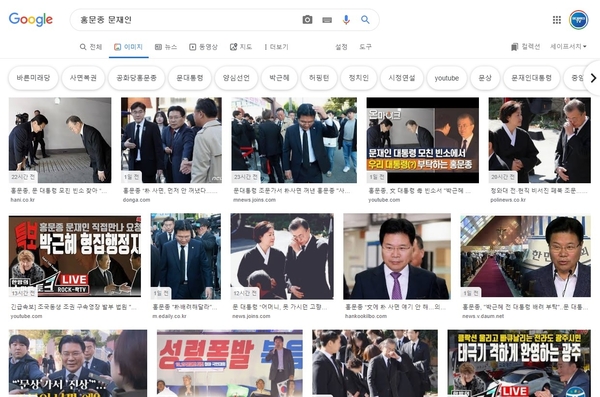Select the youtube filter chip
600x397 pixels.
pos(447,78)
